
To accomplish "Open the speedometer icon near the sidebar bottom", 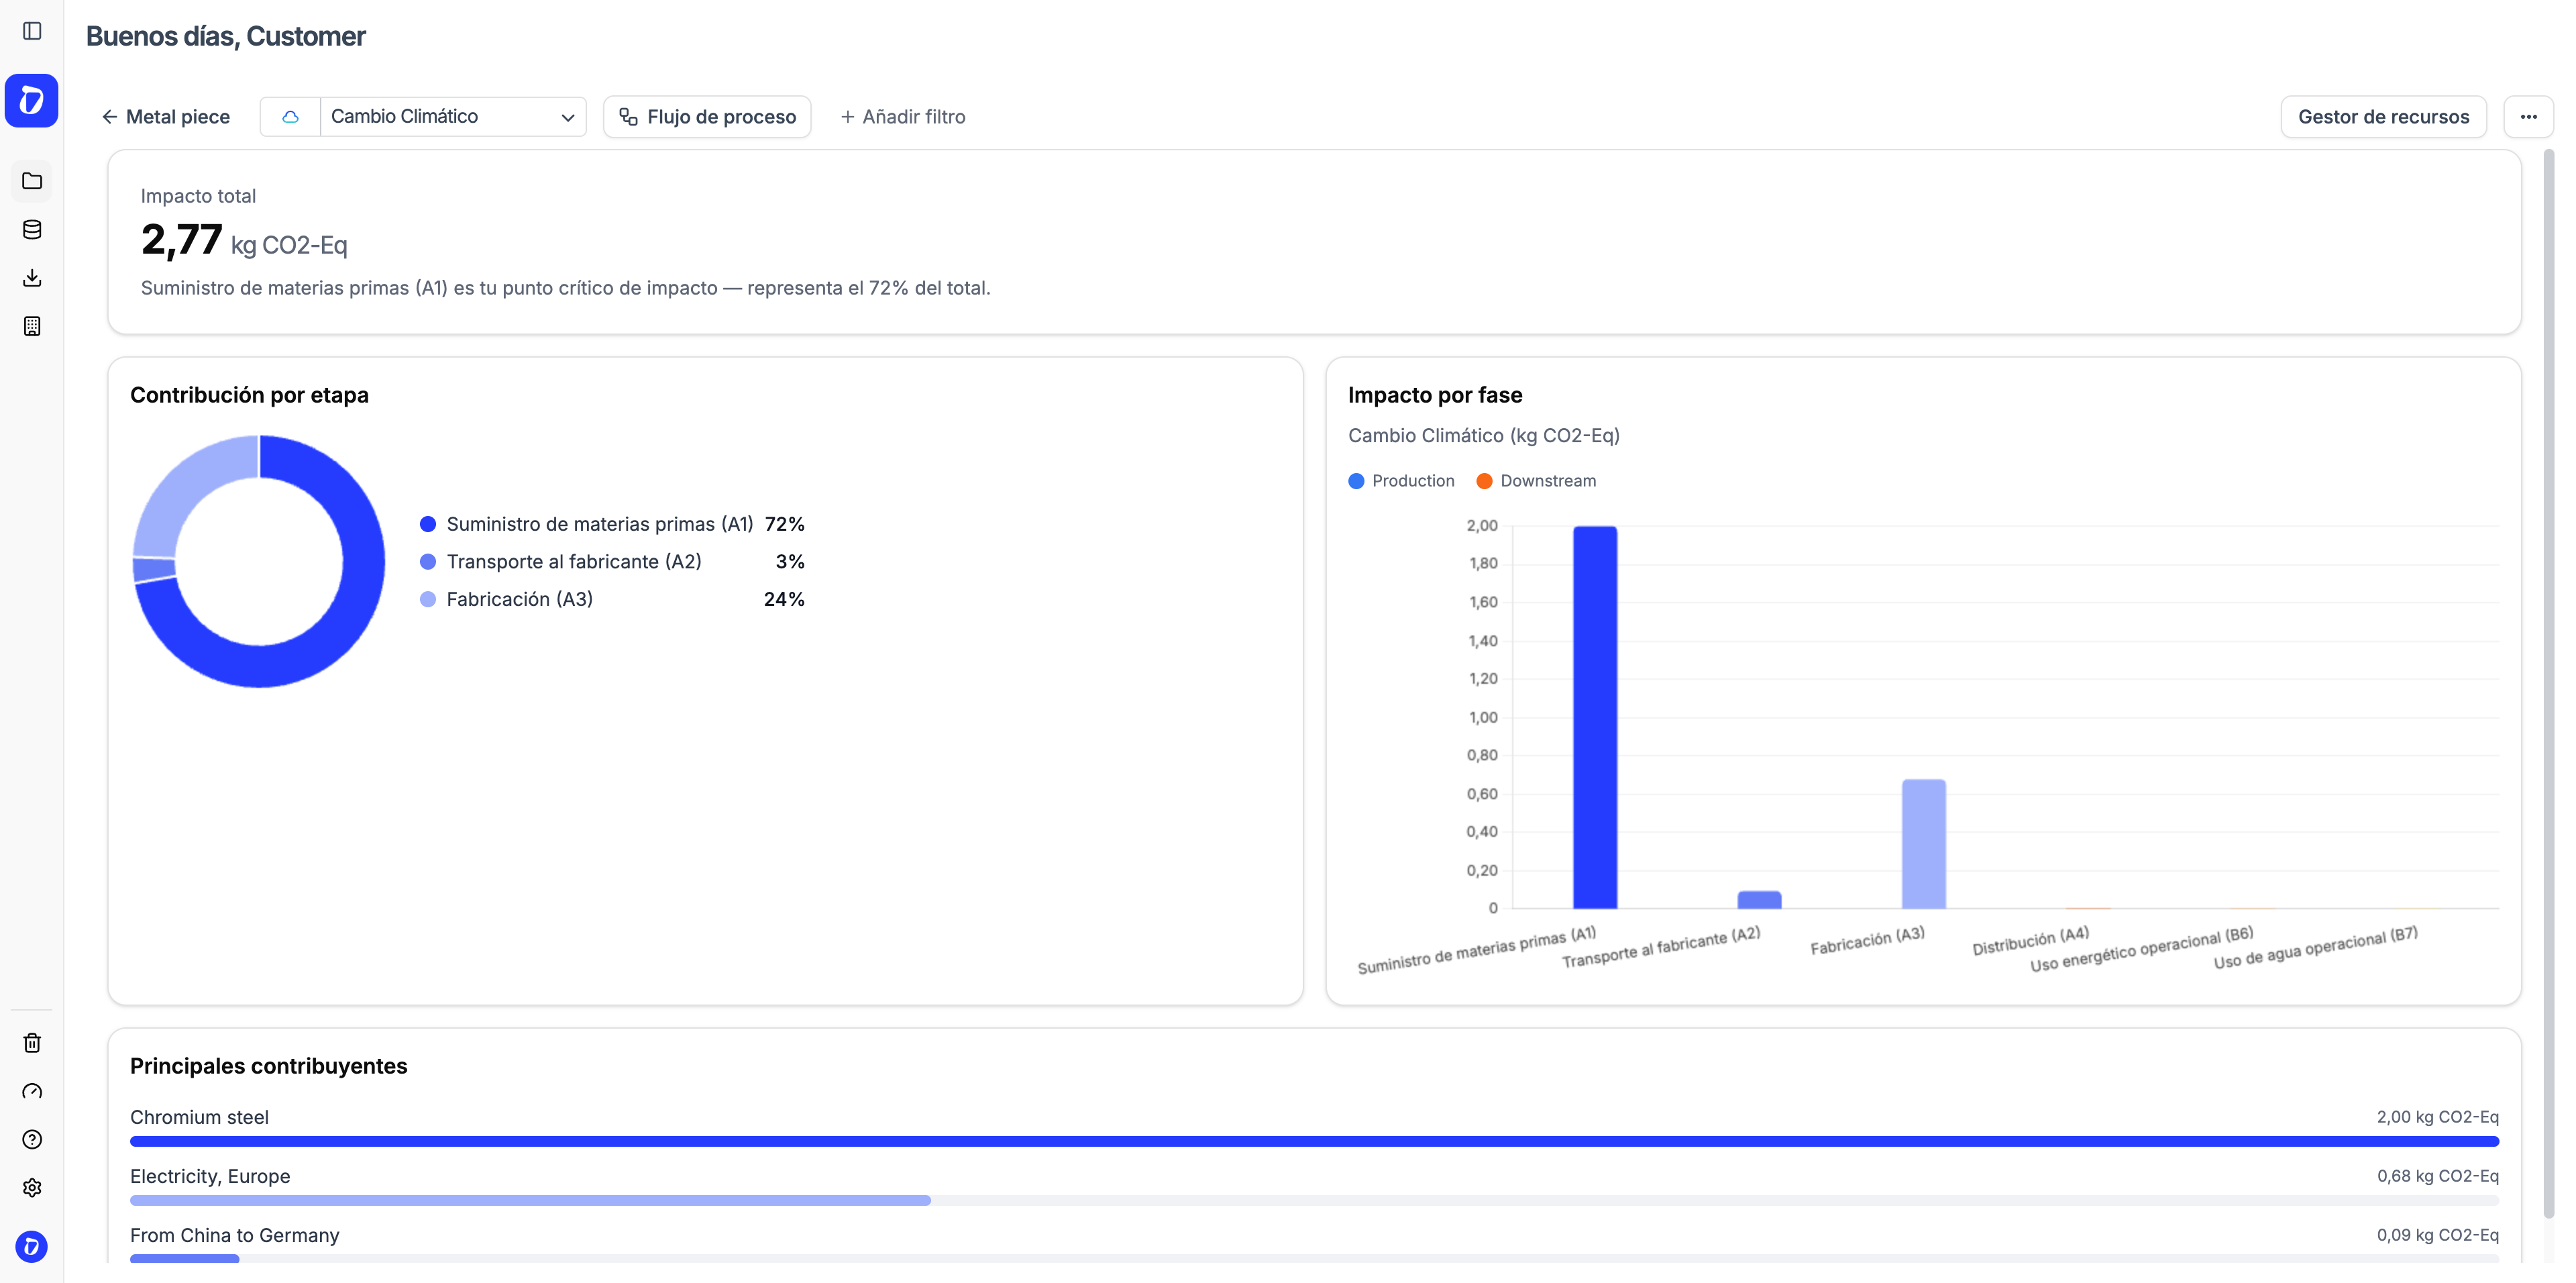I will 32,1091.
